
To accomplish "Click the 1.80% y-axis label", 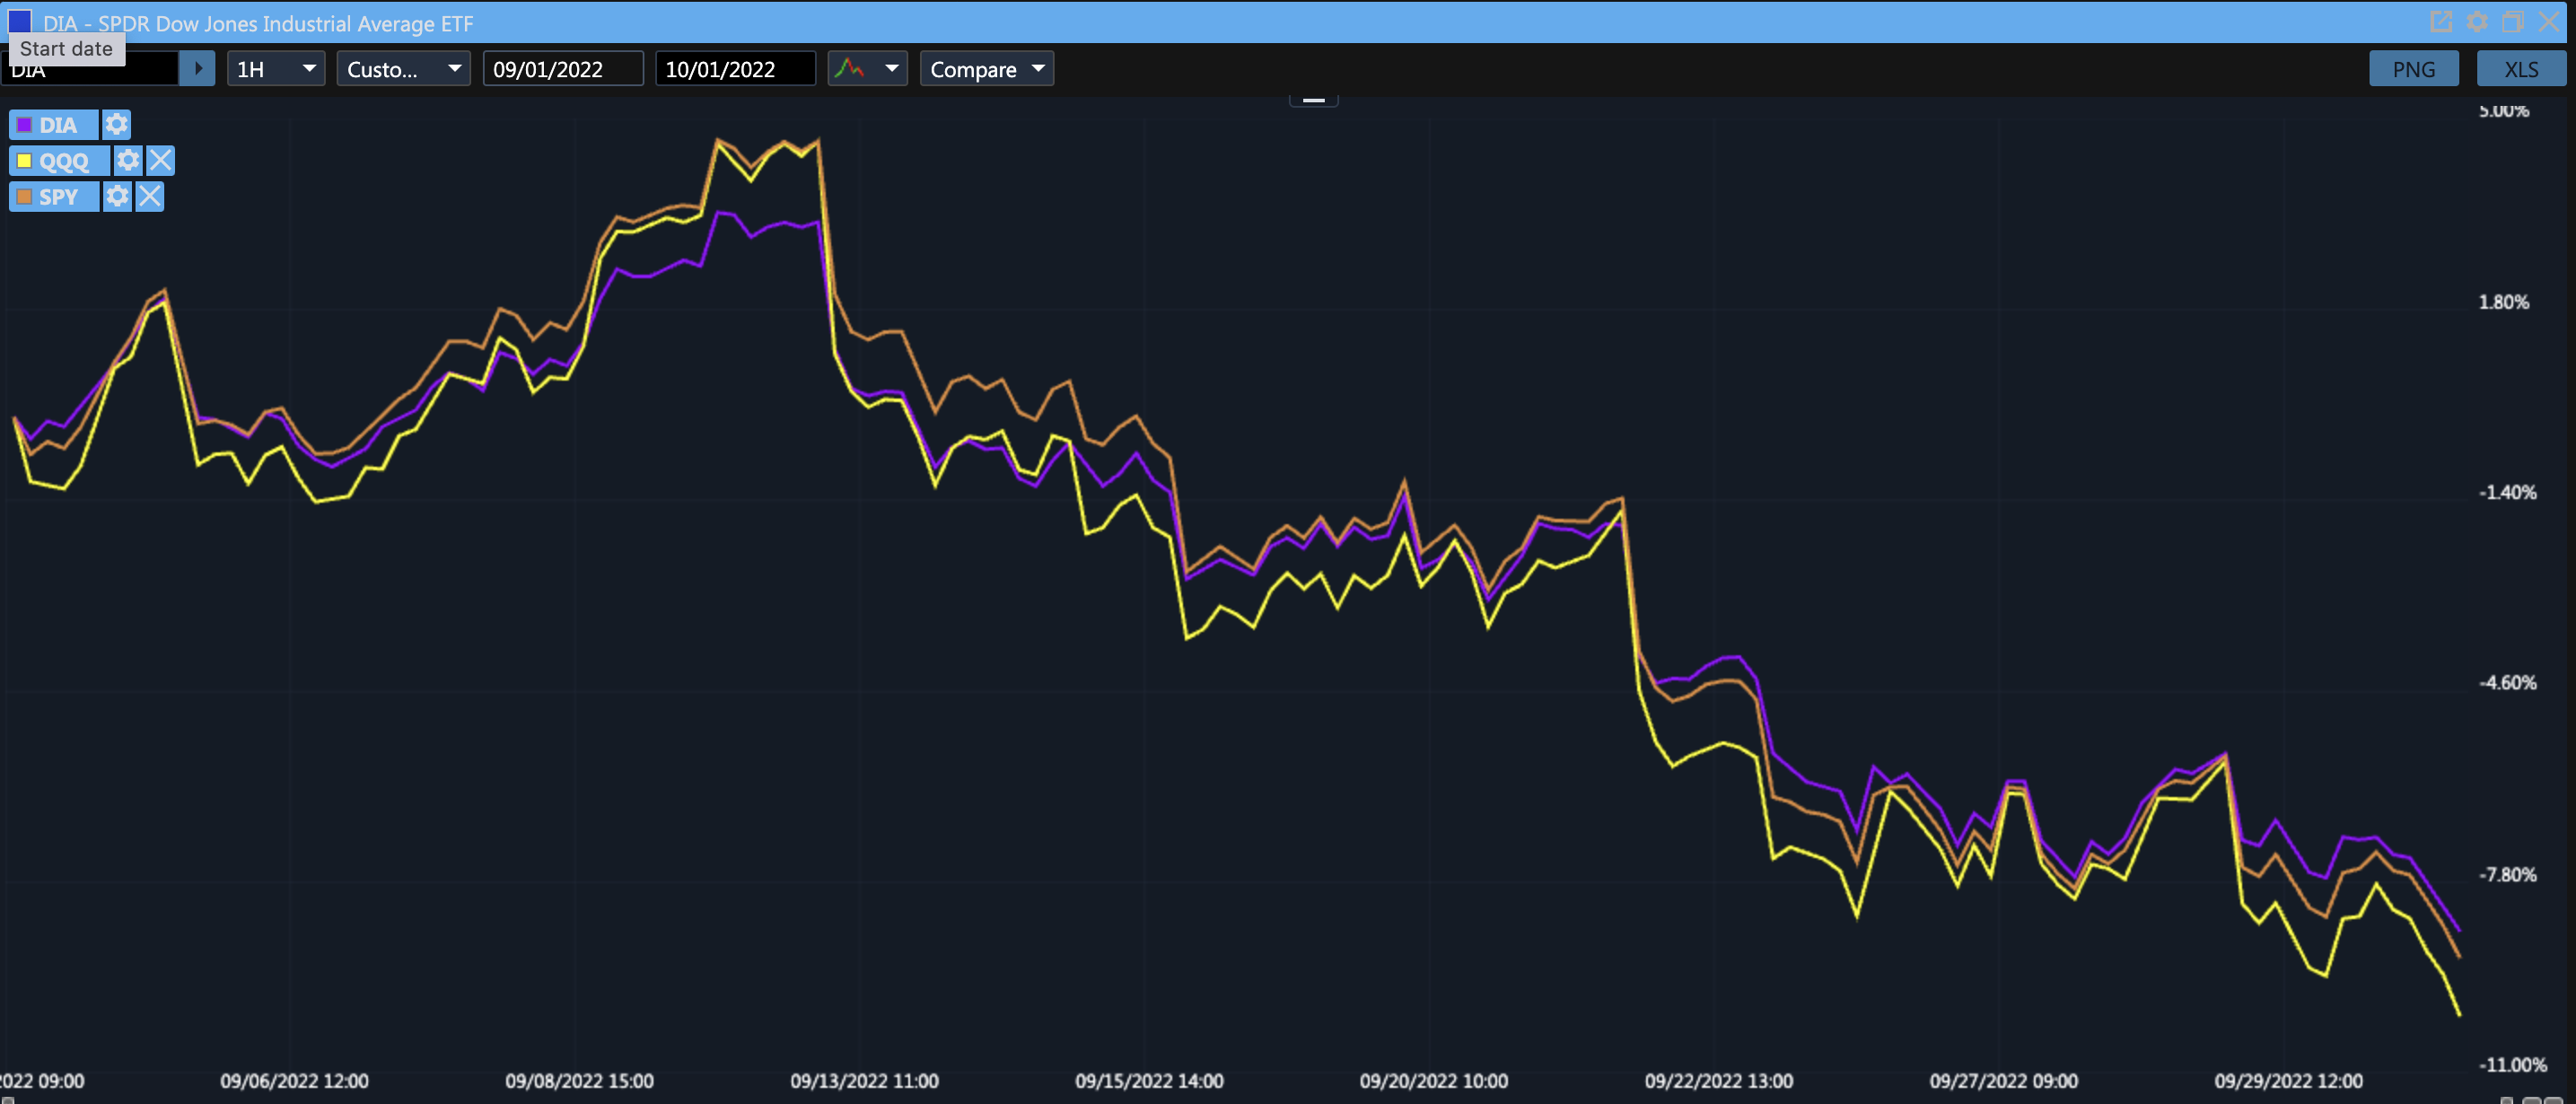I will (x=2503, y=302).
